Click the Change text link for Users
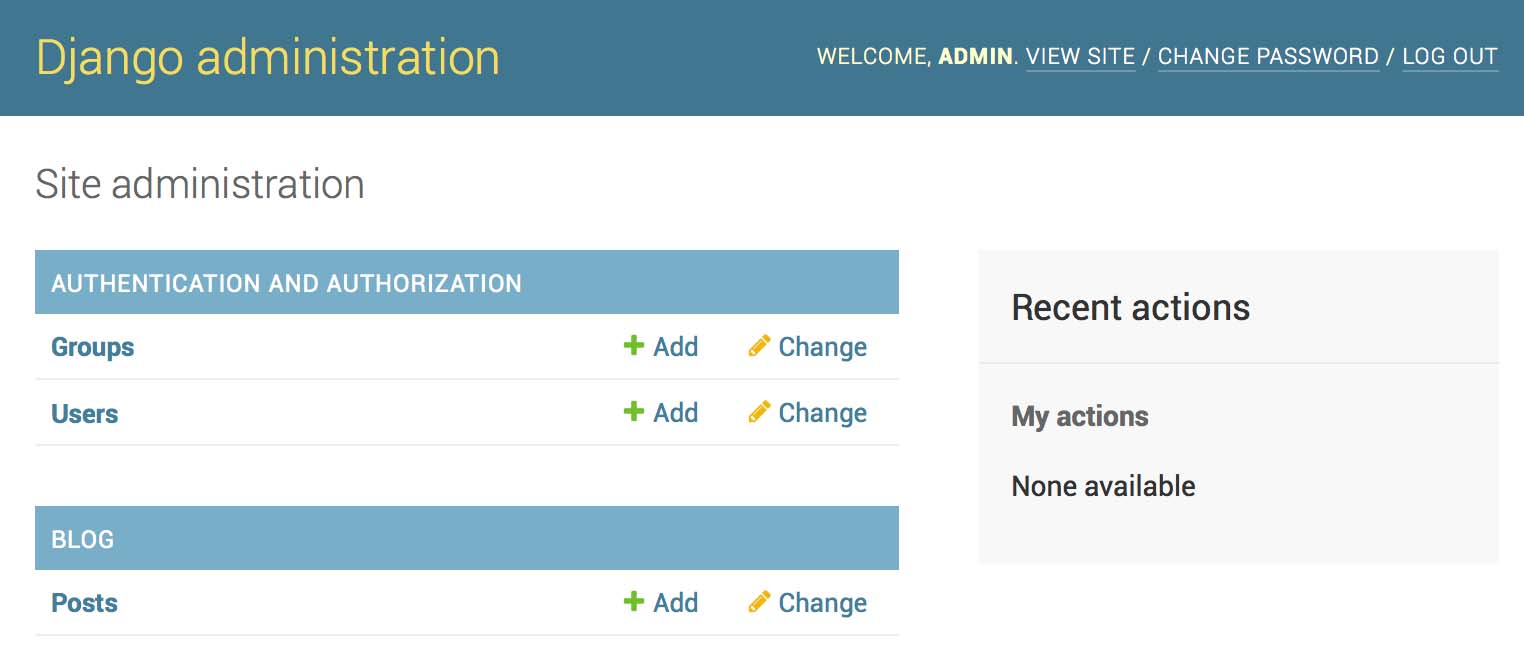1524x658 pixels. coord(823,413)
